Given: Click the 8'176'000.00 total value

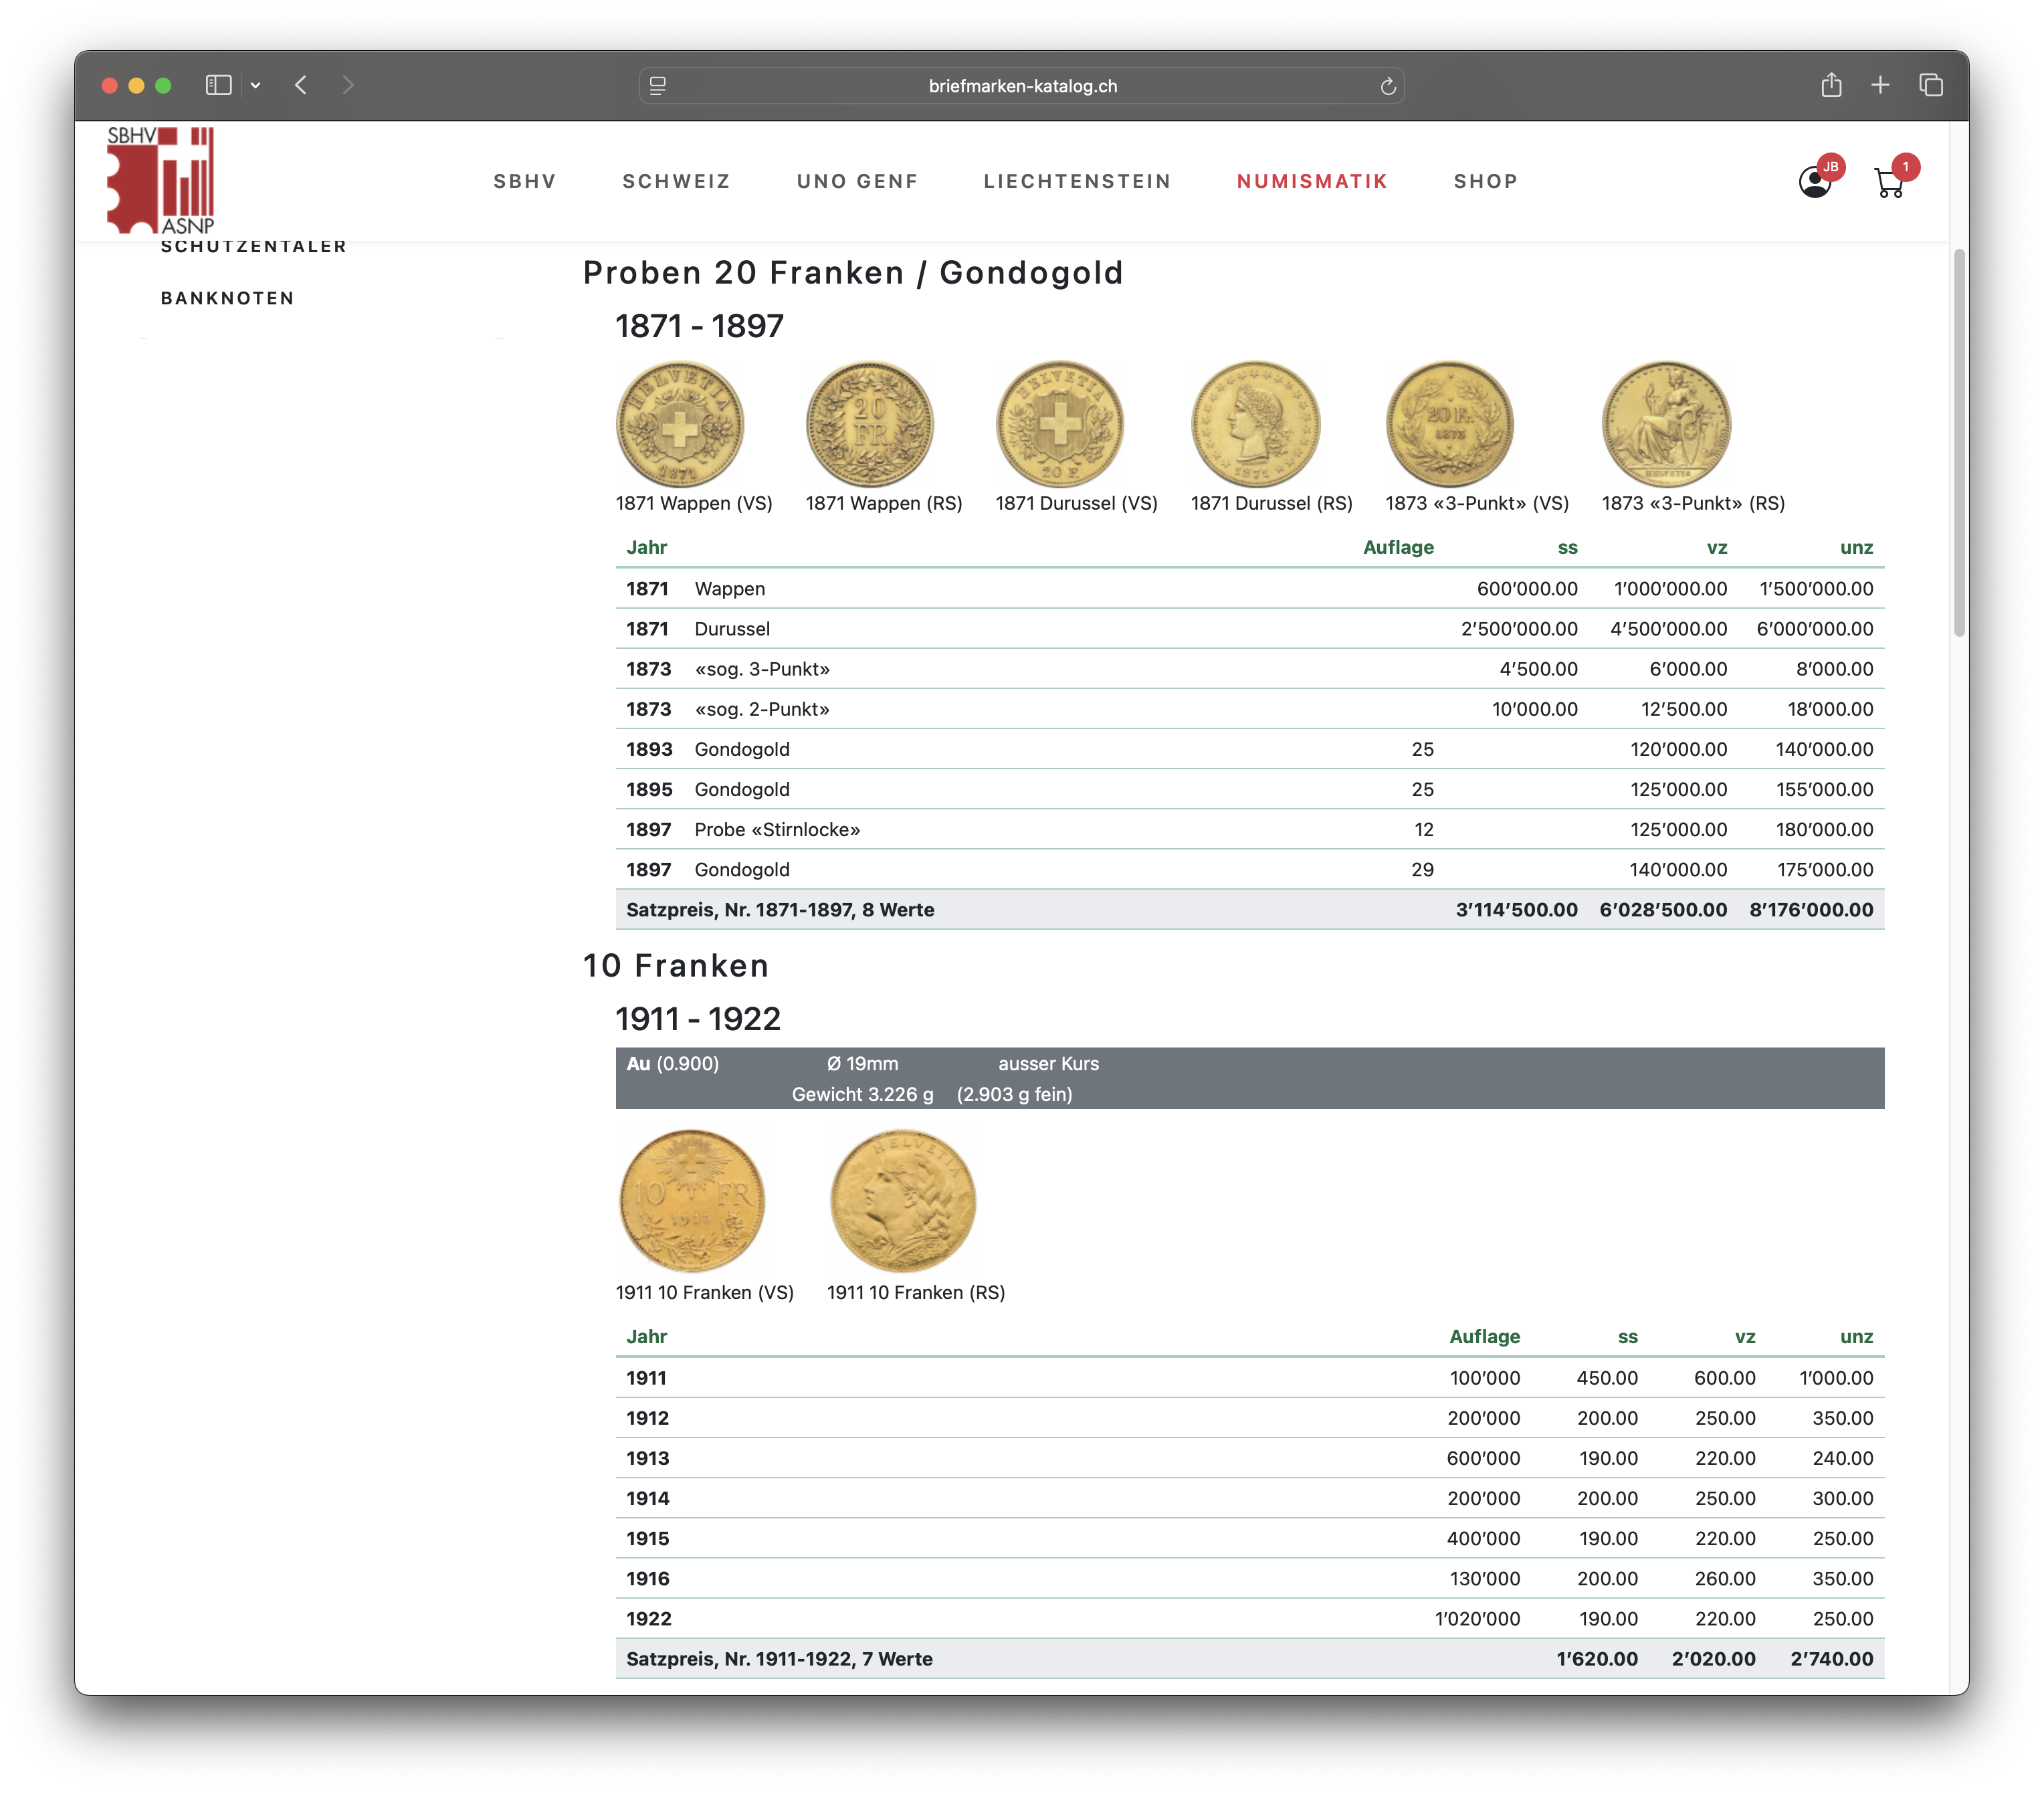Looking at the screenshot, I should pyautogui.click(x=1811, y=909).
